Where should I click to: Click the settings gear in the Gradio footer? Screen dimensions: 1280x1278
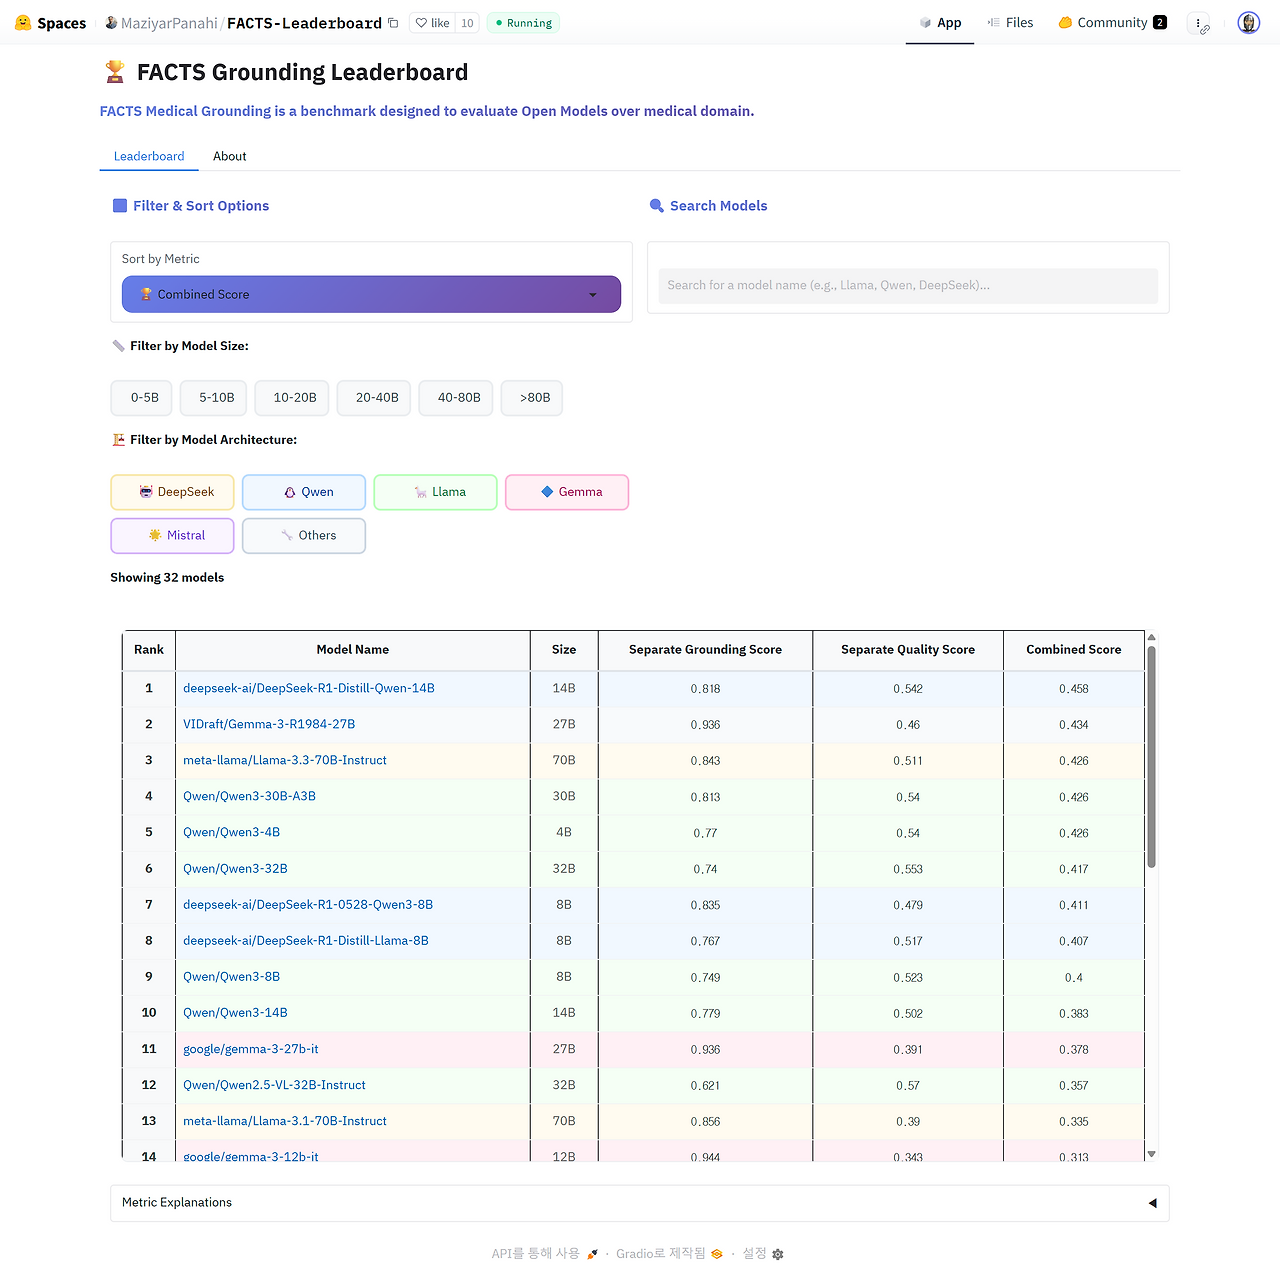[777, 1253]
